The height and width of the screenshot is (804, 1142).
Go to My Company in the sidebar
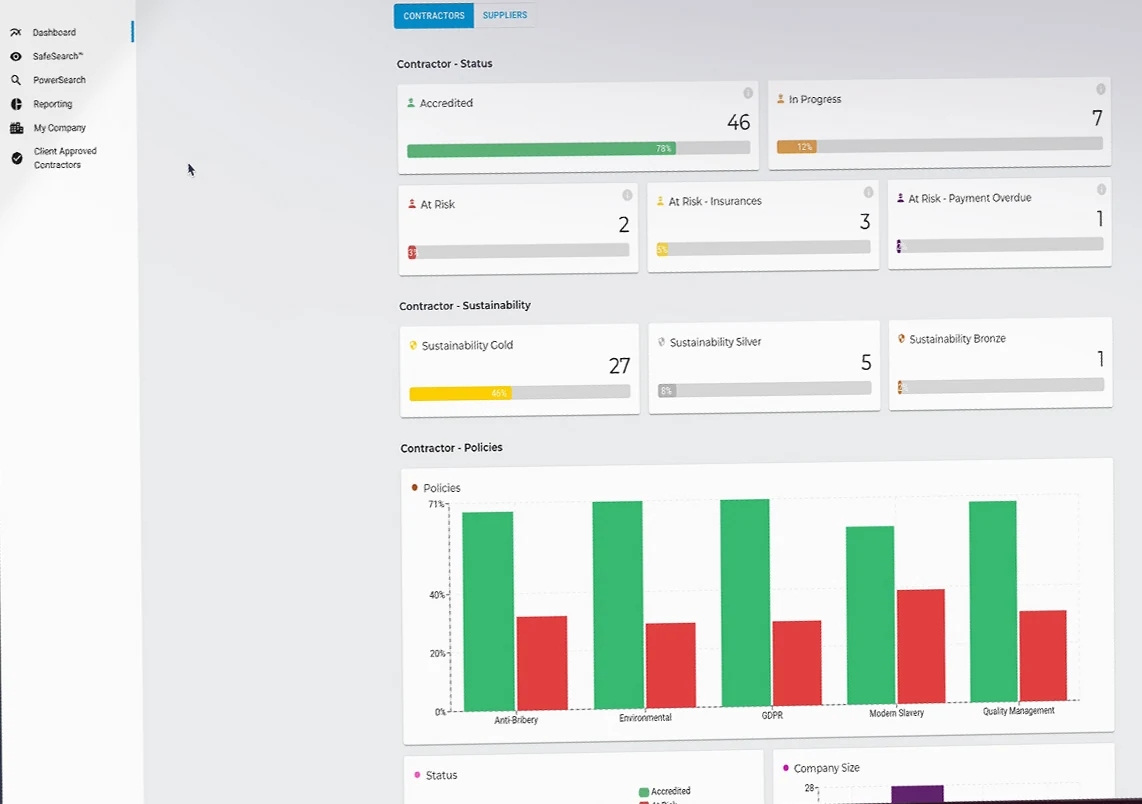tap(60, 127)
